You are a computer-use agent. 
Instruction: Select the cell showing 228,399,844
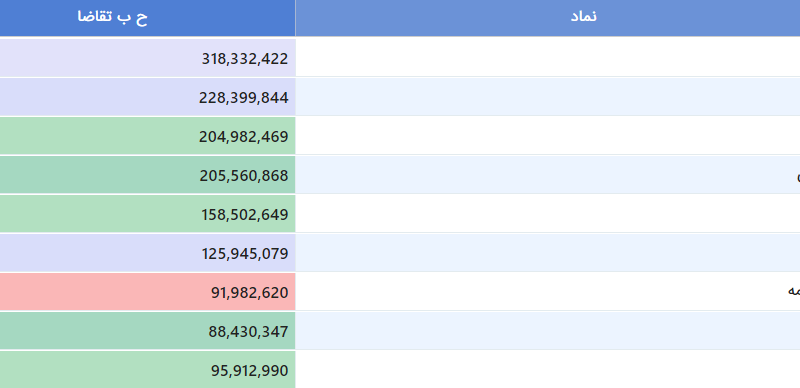pos(147,97)
